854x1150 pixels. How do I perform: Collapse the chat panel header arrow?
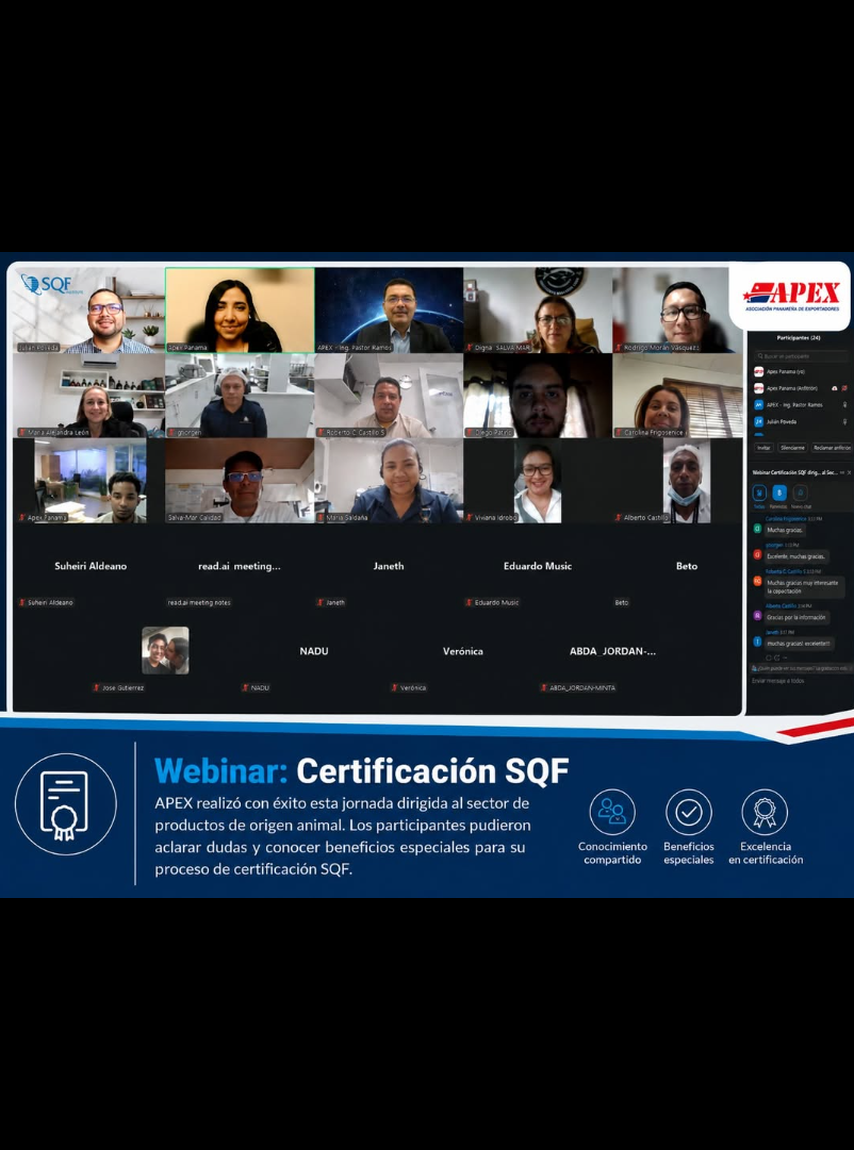point(842,473)
